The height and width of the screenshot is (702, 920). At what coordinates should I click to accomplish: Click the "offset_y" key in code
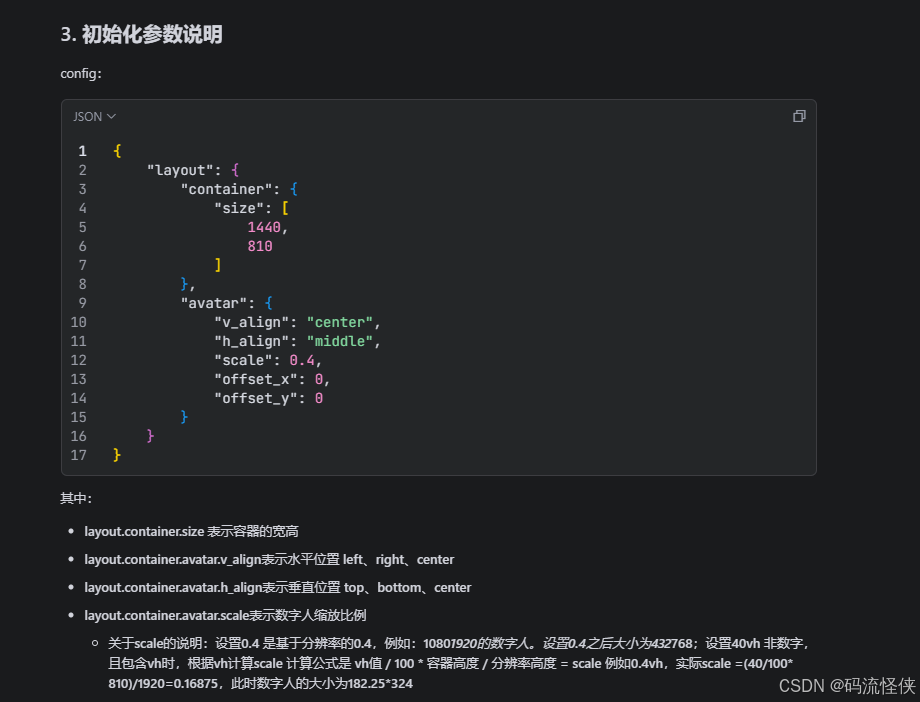[256, 398]
